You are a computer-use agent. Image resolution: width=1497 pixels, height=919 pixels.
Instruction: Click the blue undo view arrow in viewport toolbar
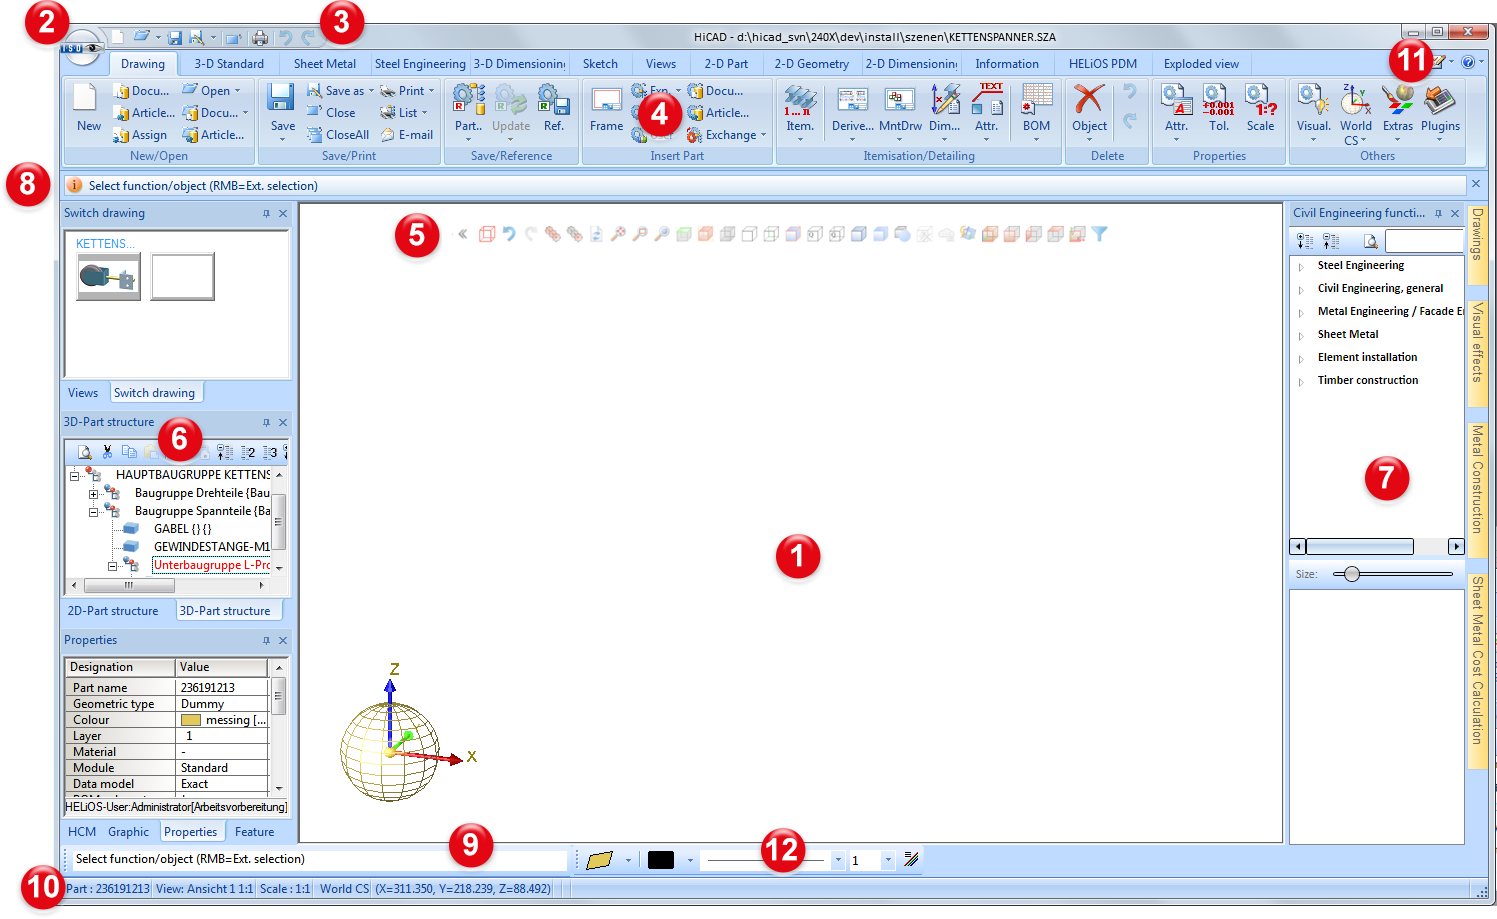tap(509, 234)
